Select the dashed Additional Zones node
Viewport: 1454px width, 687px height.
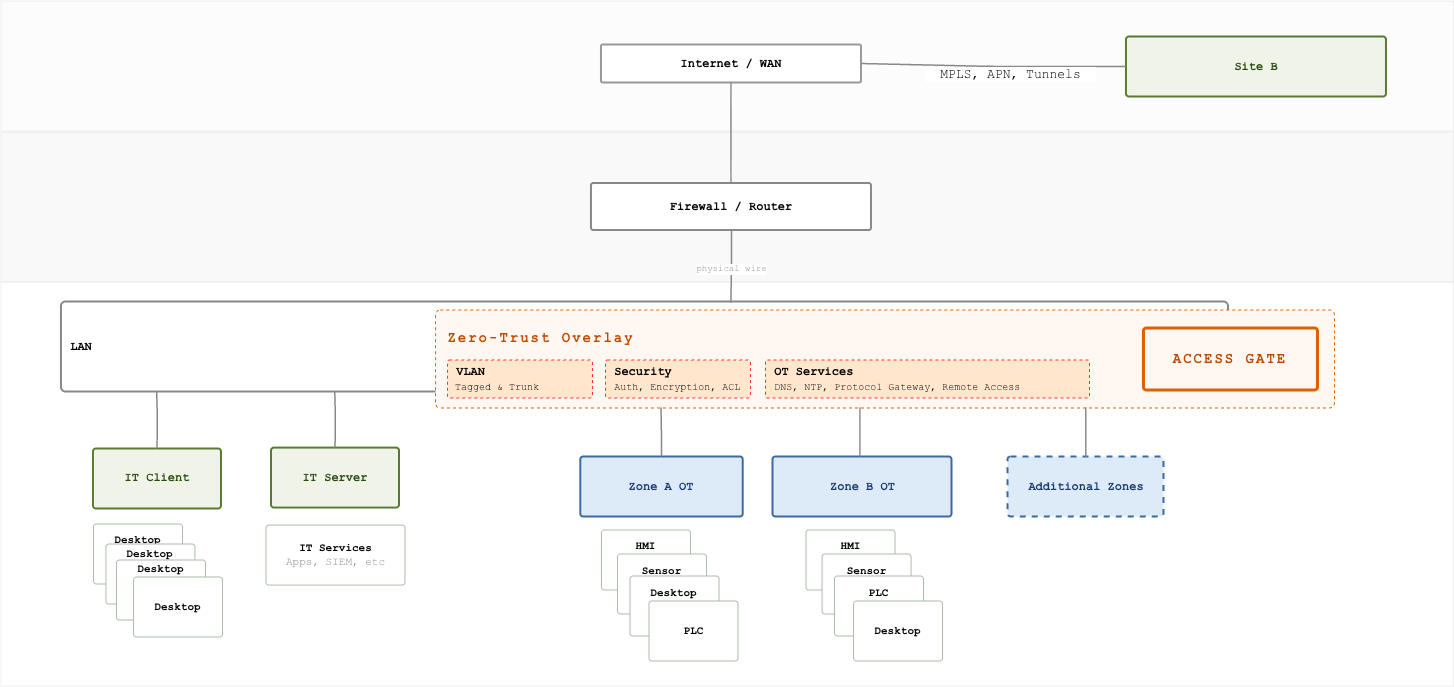coord(1085,486)
